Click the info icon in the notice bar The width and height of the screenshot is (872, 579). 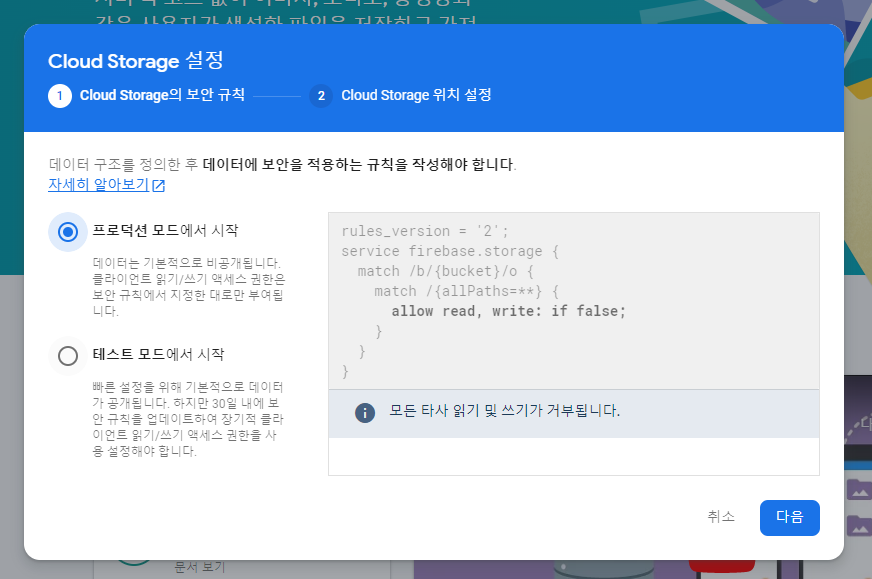click(365, 413)
